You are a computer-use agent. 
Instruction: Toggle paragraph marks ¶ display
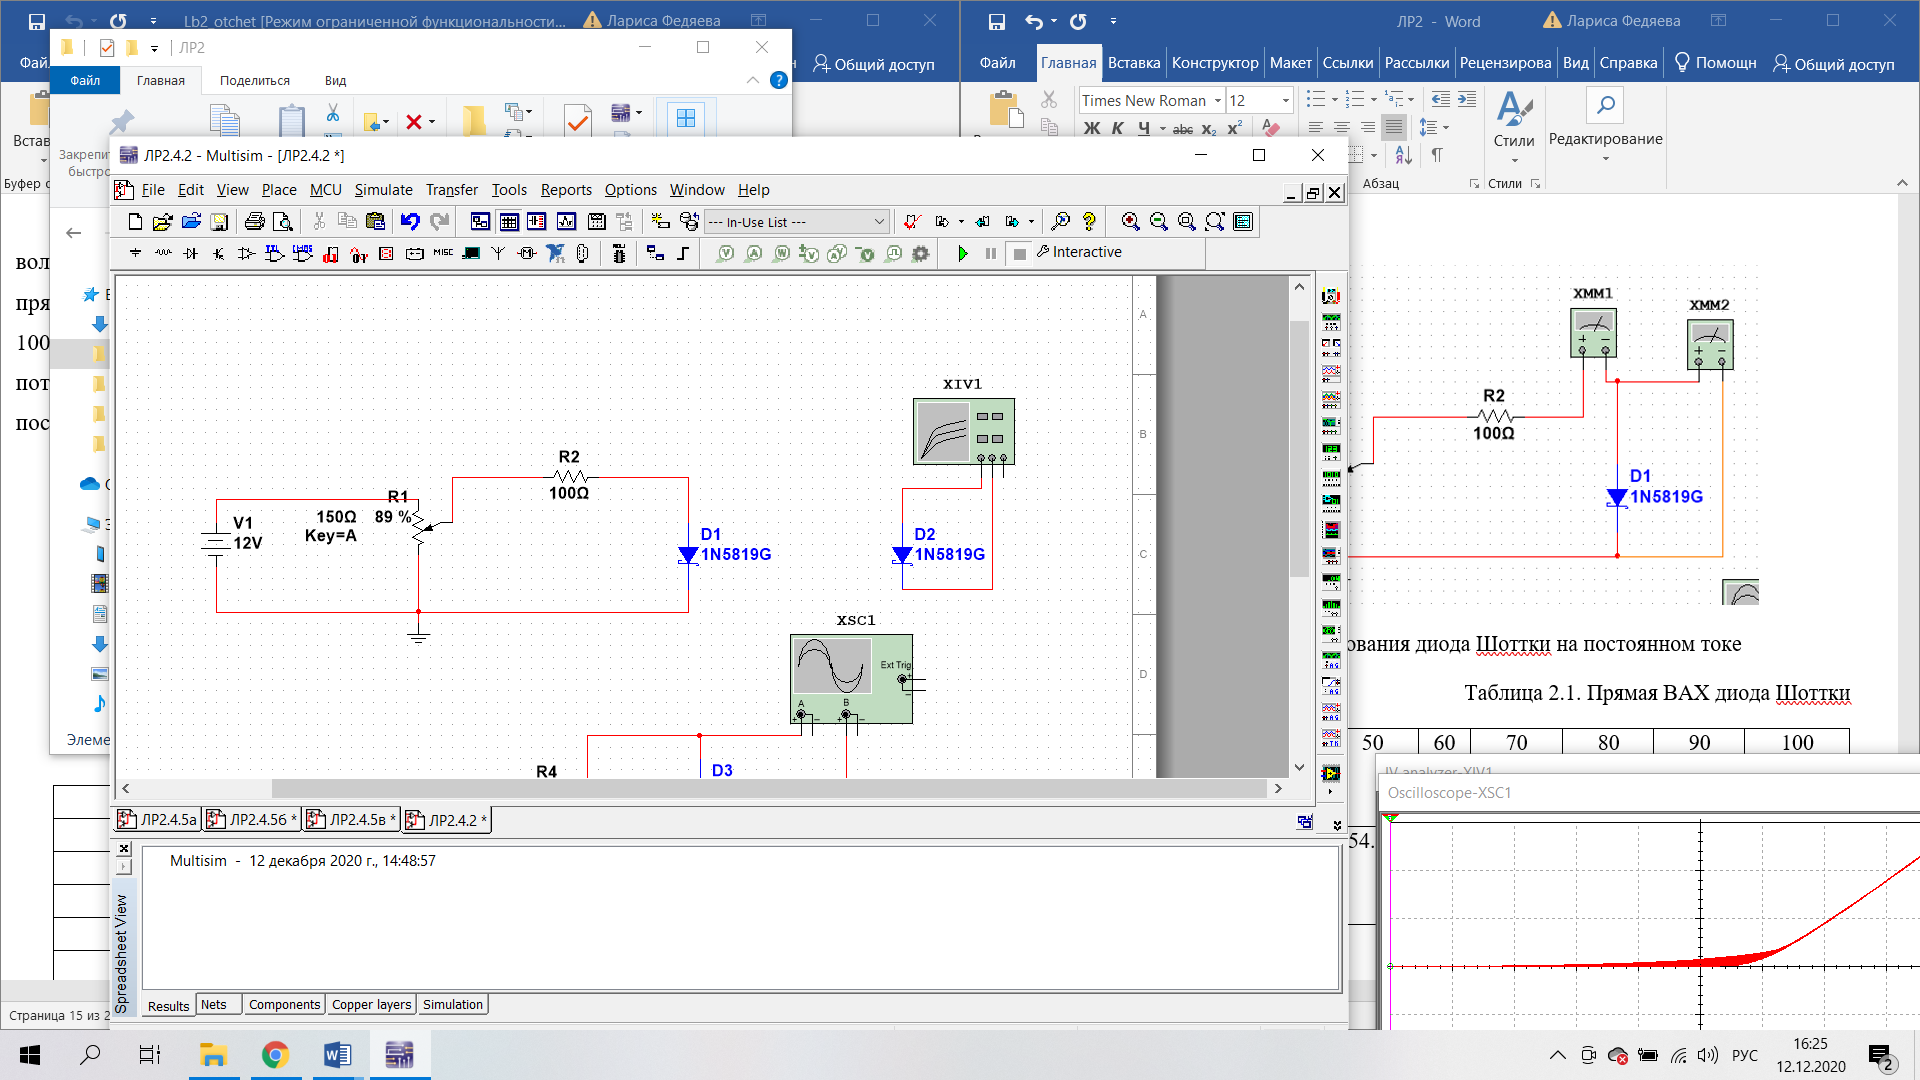click(1437, 155)
